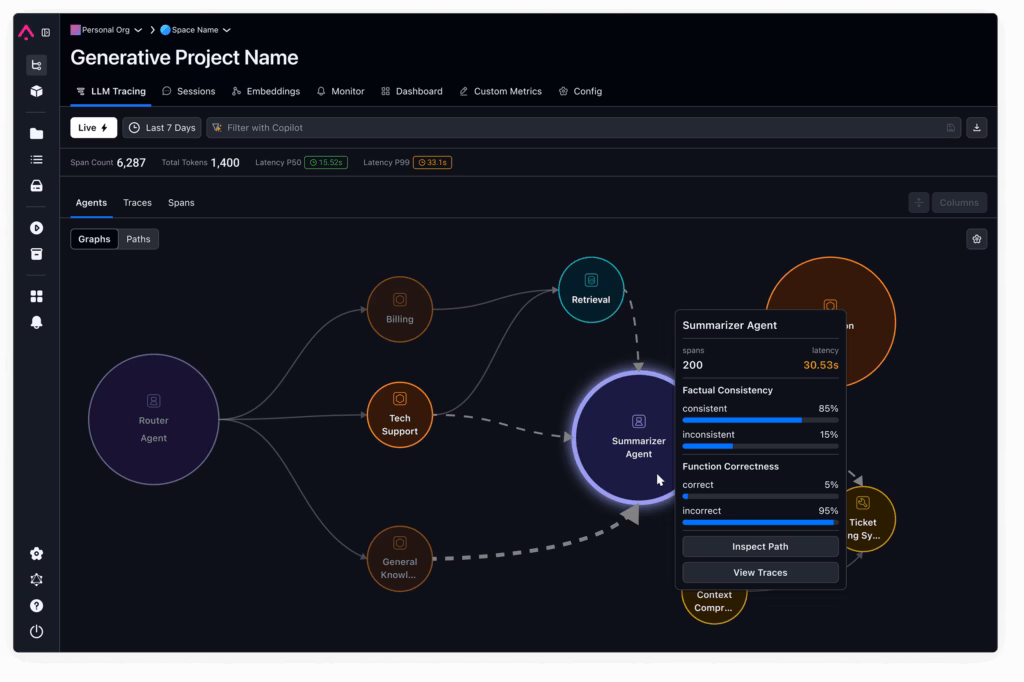The height and width of the screenshot is (682, 1024).
Task: Click the Generative Project Name heading
Action: coord(184,57)
